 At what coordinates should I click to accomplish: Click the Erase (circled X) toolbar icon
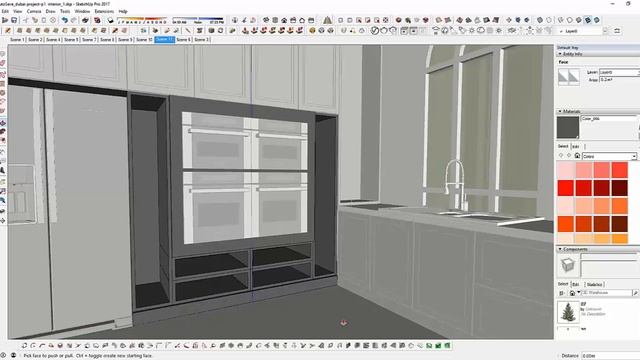(53, 20)
